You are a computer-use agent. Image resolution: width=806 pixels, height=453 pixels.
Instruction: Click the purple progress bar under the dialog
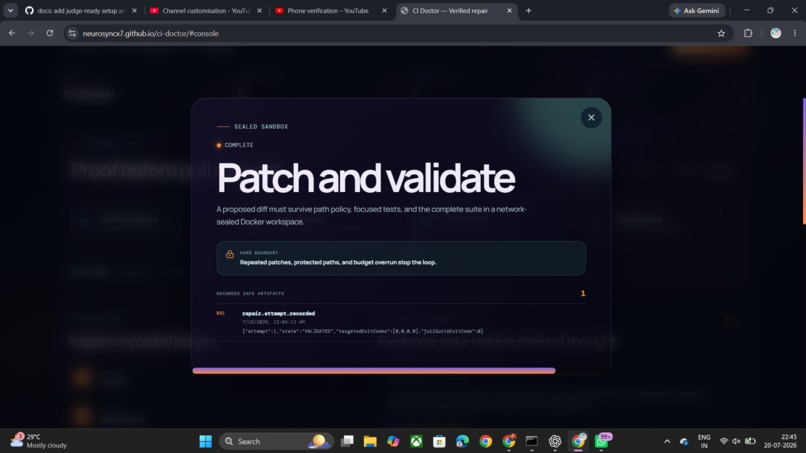click(x=374, y=371)
